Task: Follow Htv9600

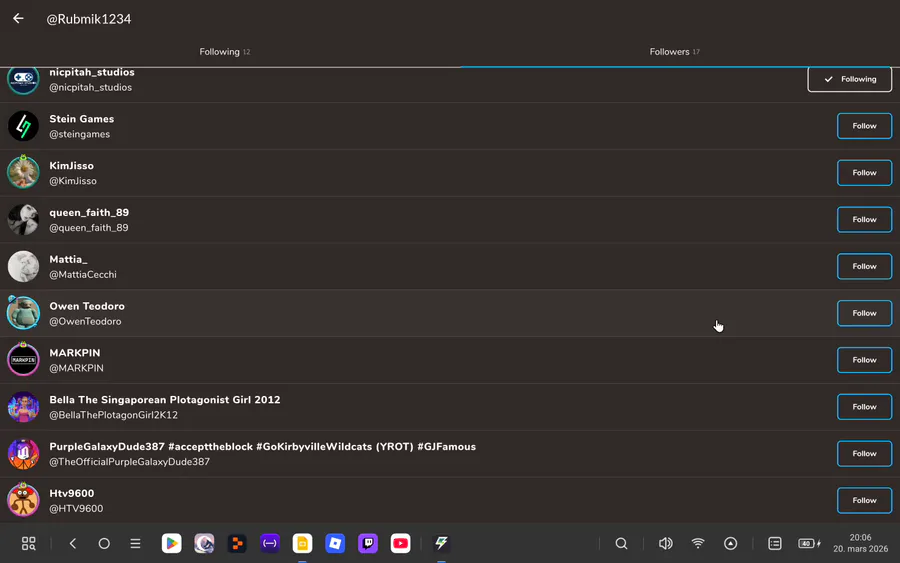Action: [864, 500]
